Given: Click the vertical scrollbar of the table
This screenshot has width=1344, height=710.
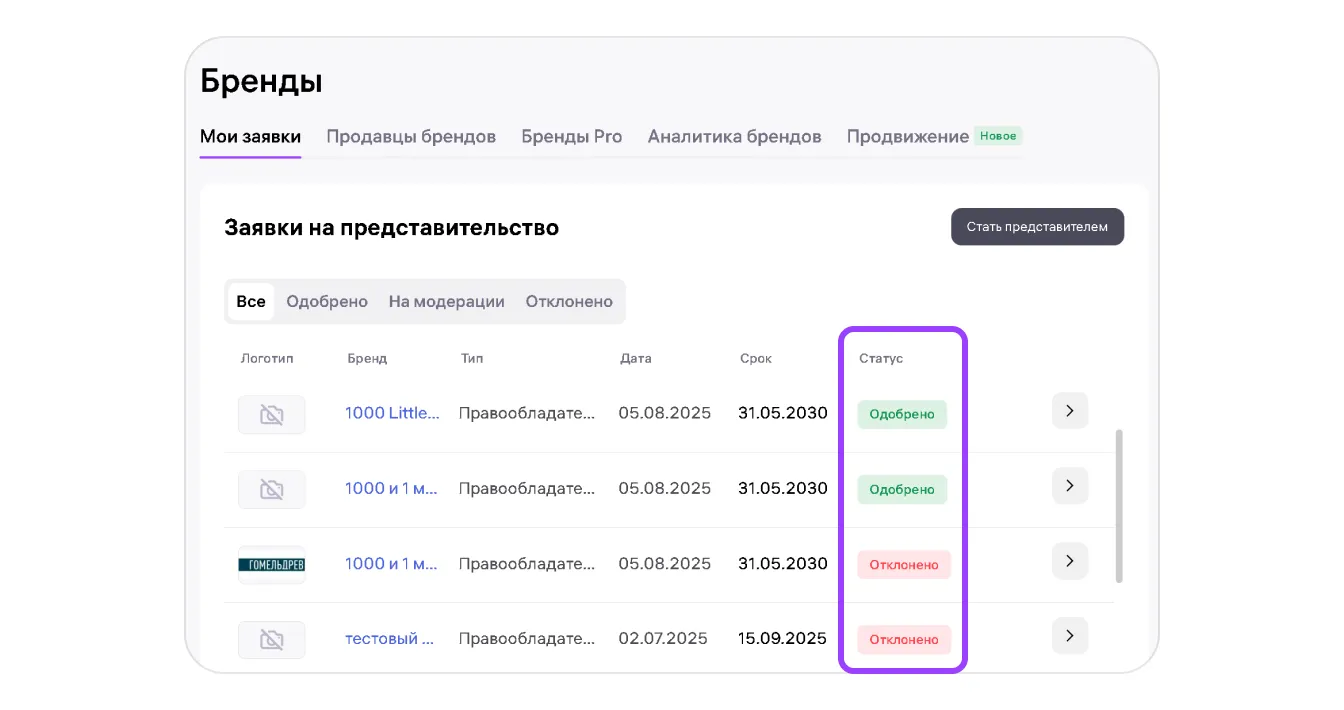Looking at the screenshot, I should 1118,505.
